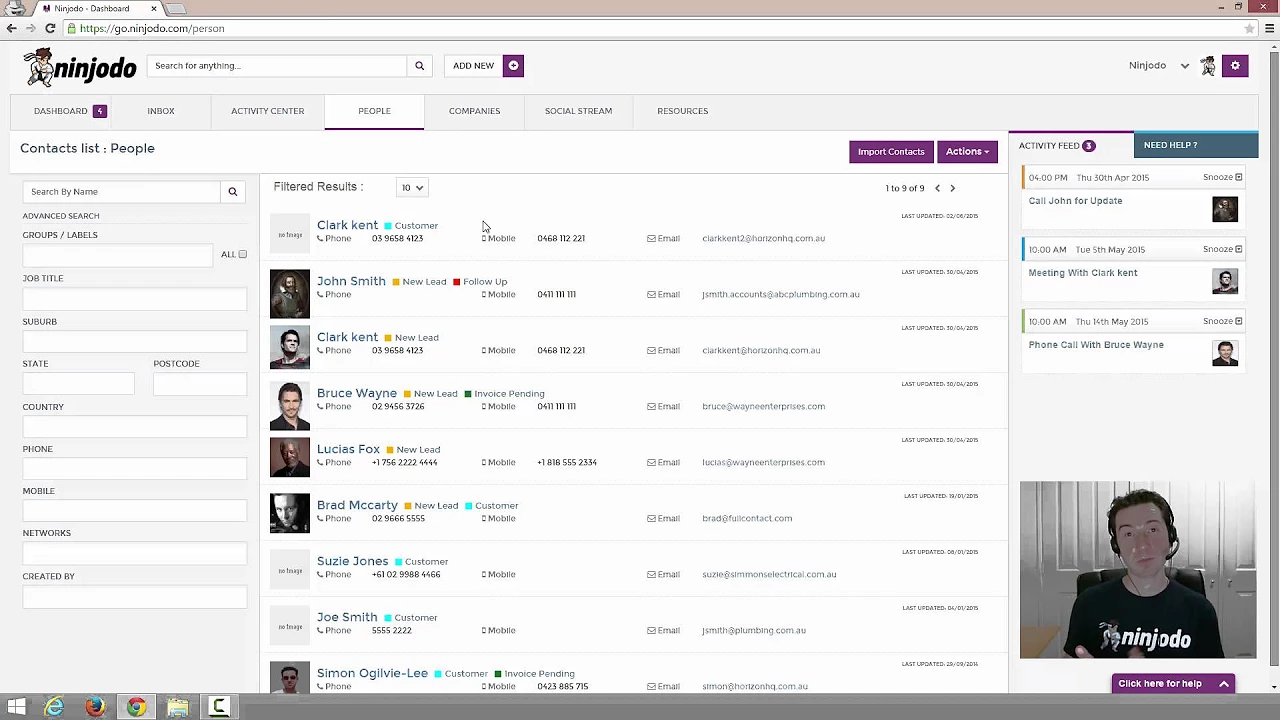
Task: Switch to Activity Center tab
Action: pos(267,111)
